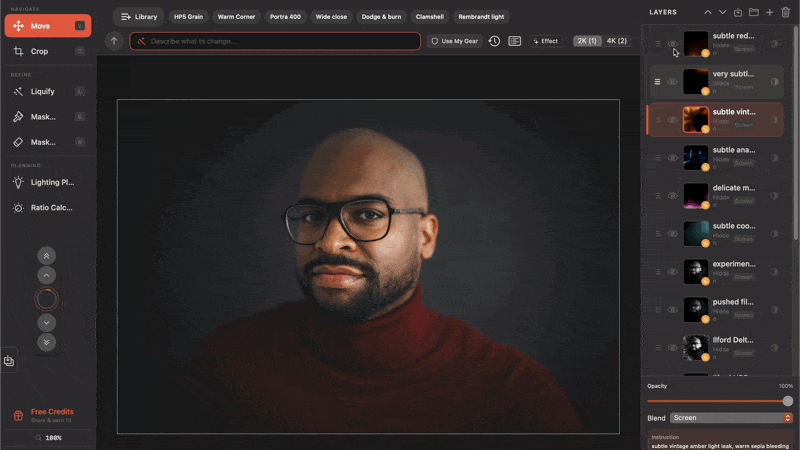Toggle visibility of 'subtle ana...' layer
Viewport: 800px width, 450px height.
click(673, 158)
